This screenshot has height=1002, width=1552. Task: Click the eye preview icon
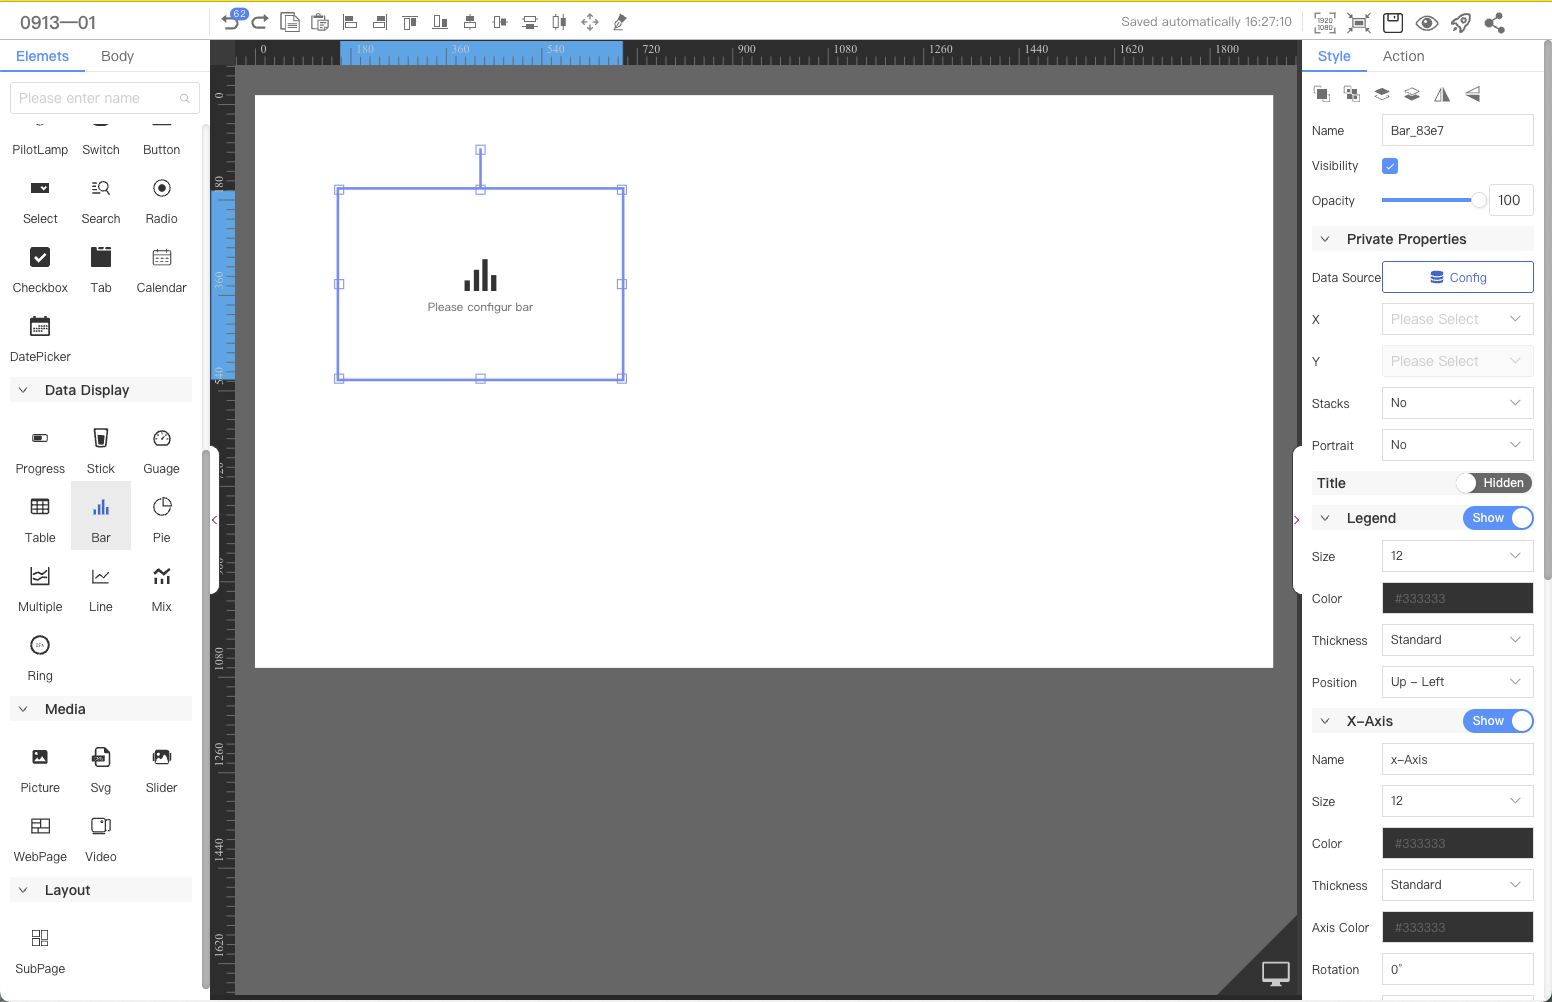(1427, 23)
